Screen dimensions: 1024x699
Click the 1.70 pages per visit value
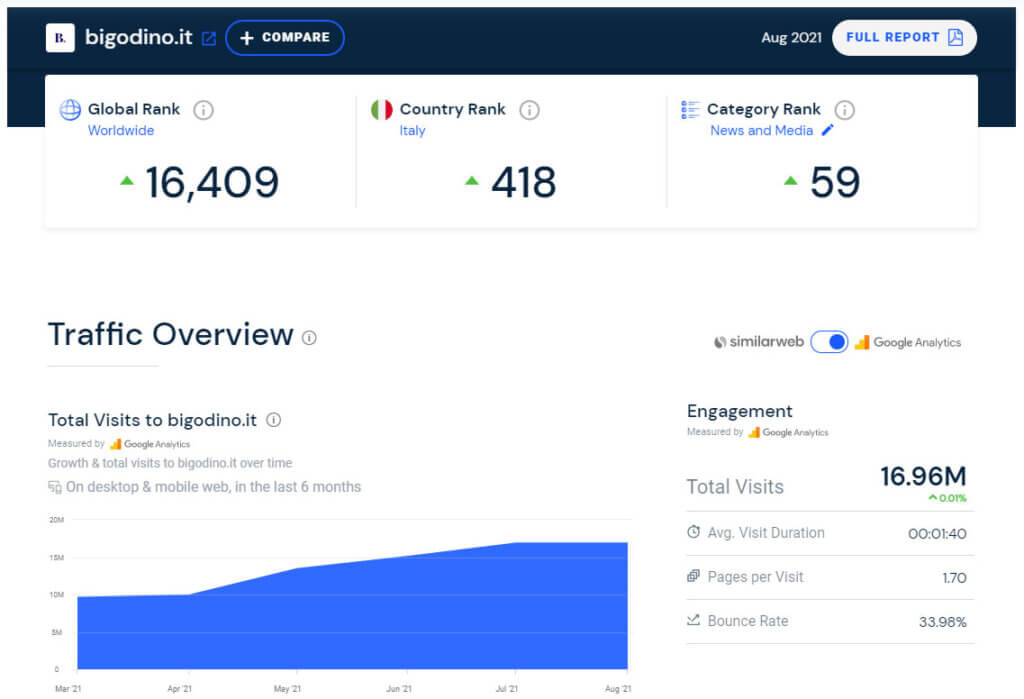pyautogui.click(x=954, y=578)
